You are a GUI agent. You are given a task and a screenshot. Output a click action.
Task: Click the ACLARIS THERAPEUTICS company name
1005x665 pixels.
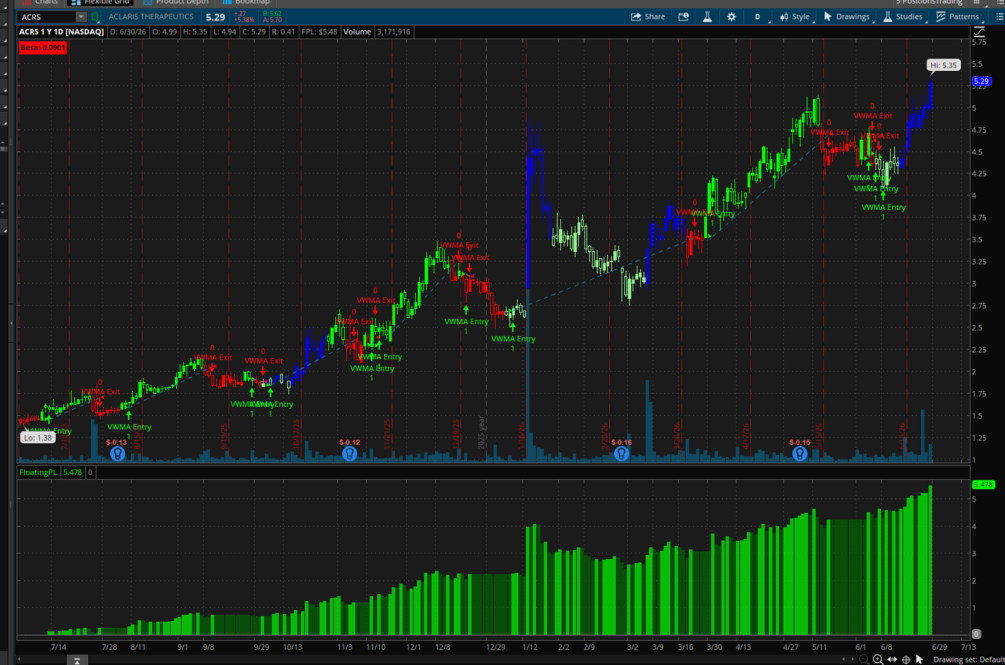(151, 17)
